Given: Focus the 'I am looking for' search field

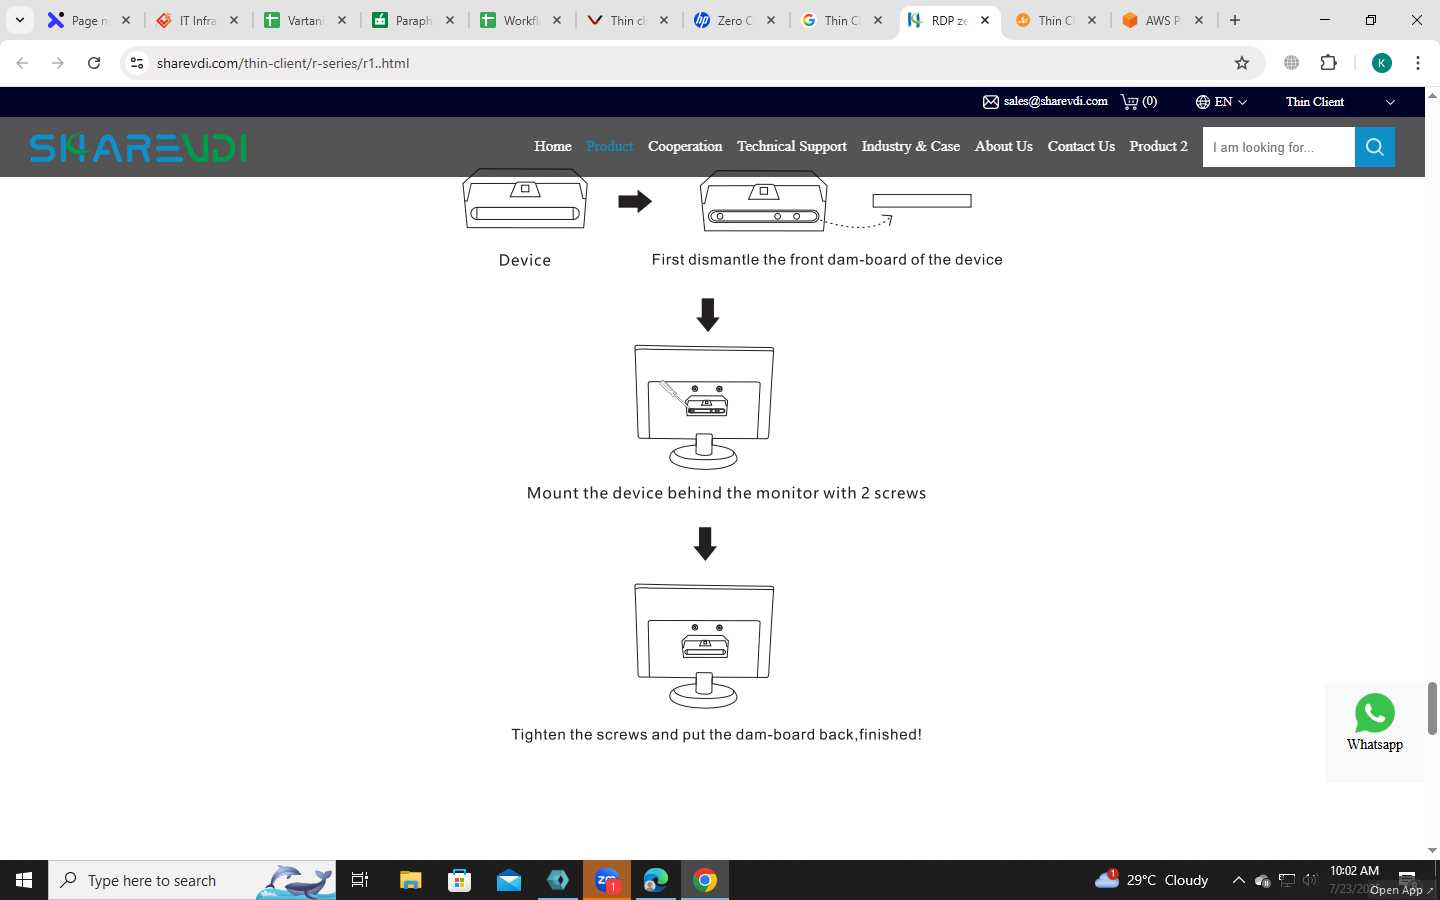Looking at the screenshot, I should coord(1278,147).
